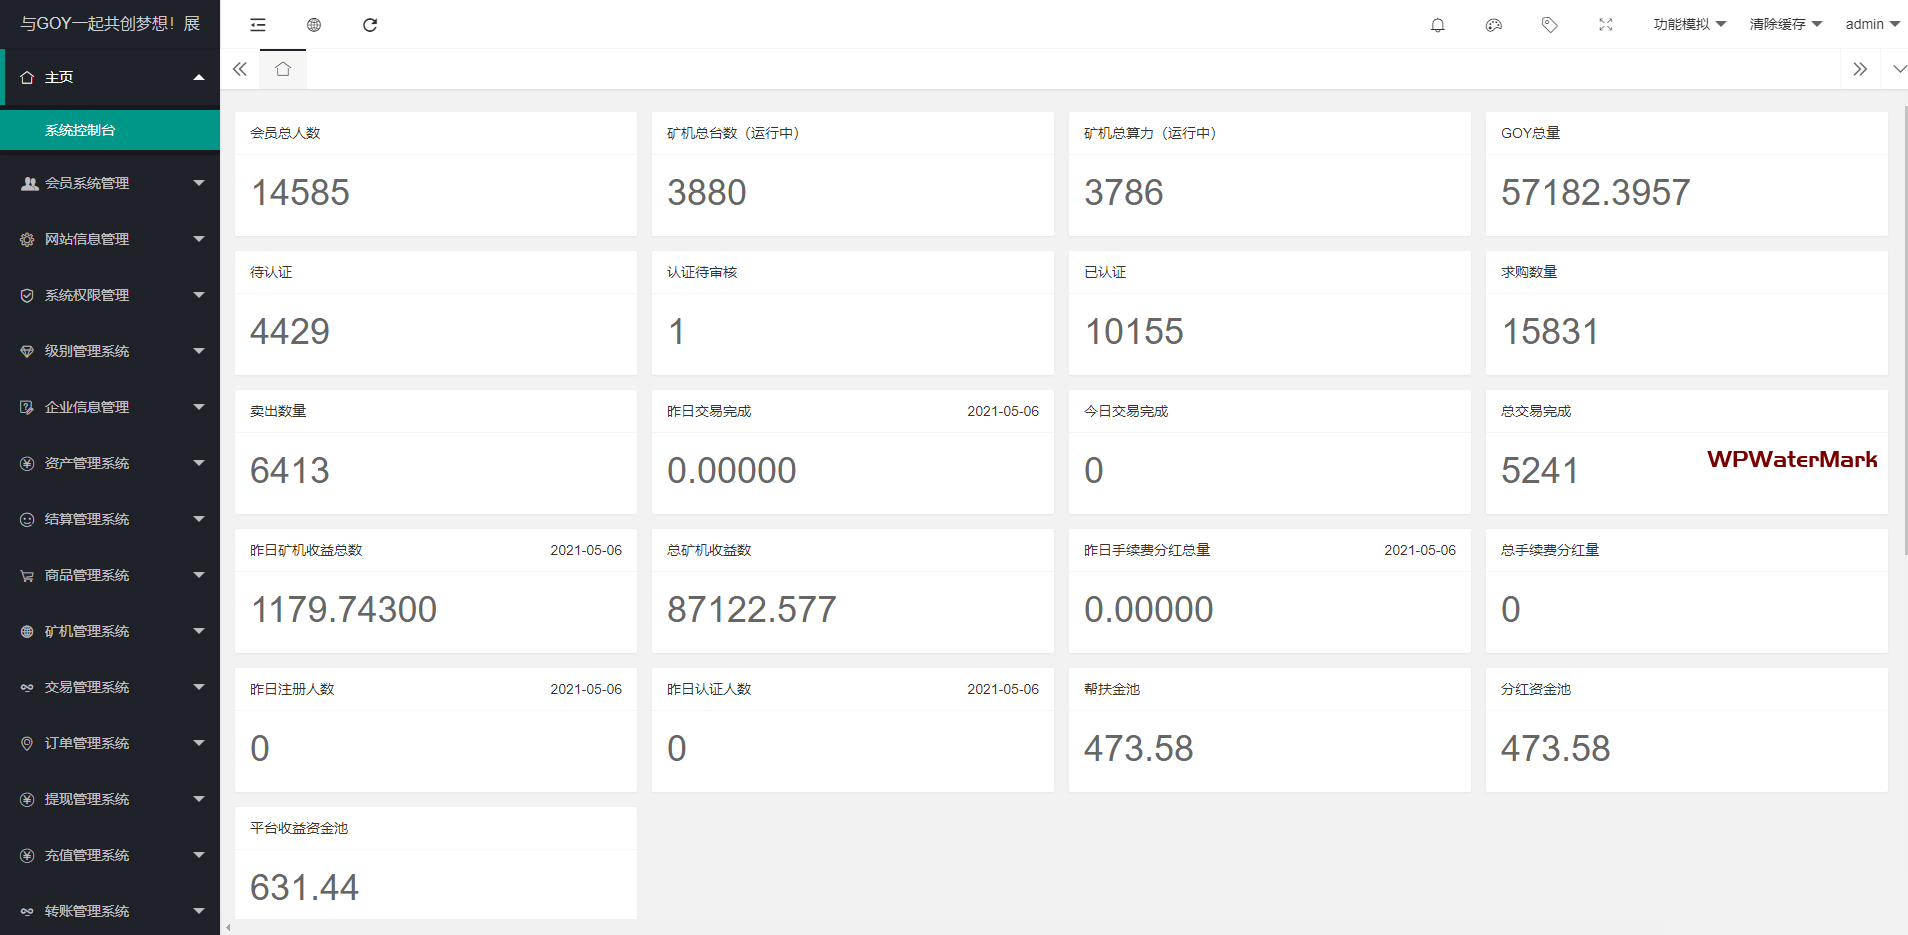Open tab options dropdown chevron
1908x935 pixels.
coord(1899,69)
